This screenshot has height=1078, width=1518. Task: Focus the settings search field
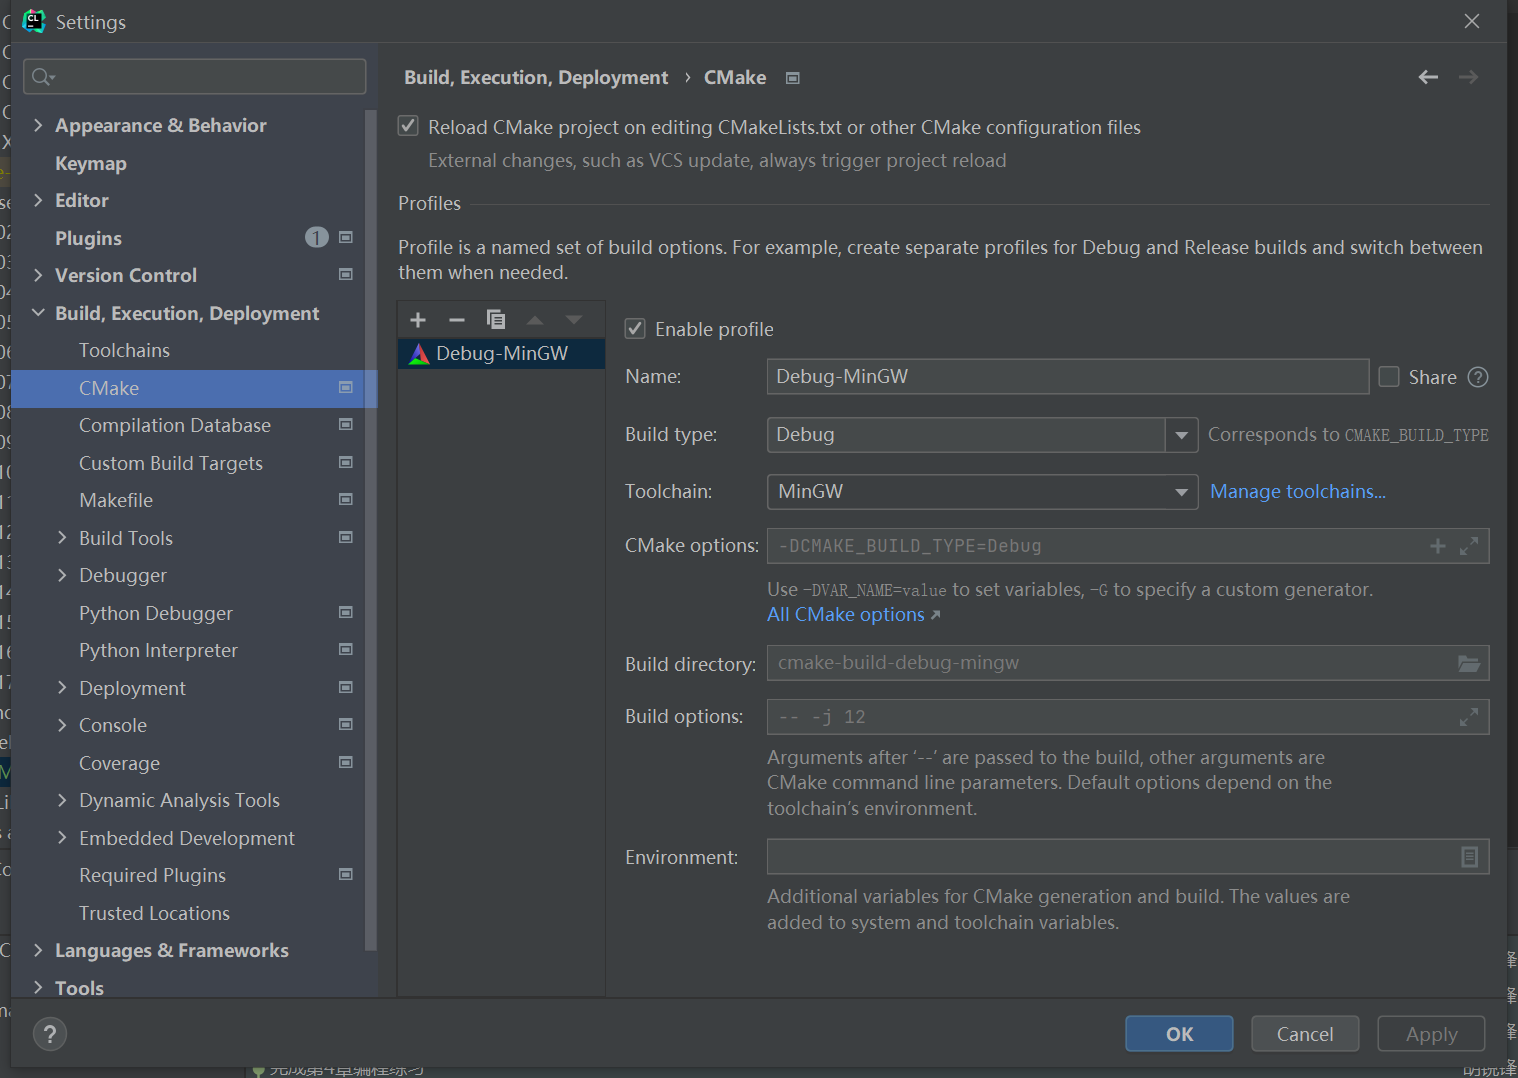point(195,77)
